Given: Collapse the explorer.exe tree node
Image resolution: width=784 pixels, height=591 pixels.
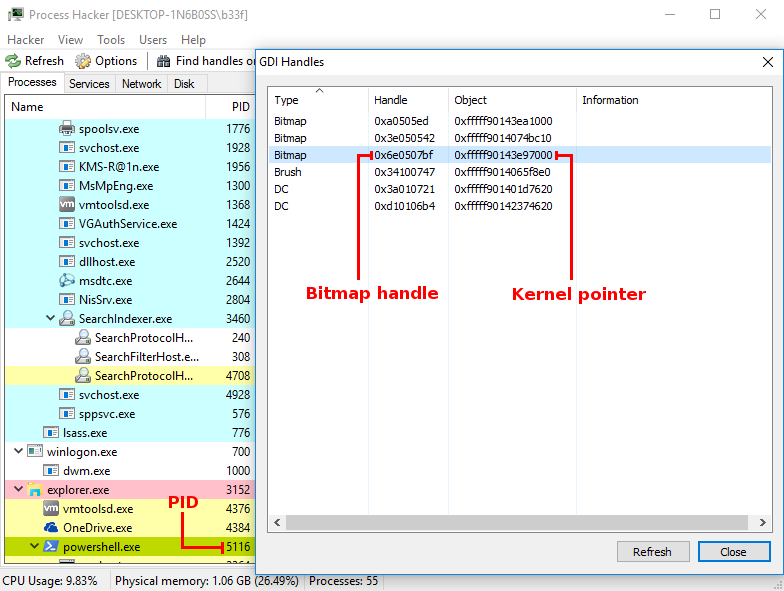Looking at the screenshot, I should tap(18, 489).
